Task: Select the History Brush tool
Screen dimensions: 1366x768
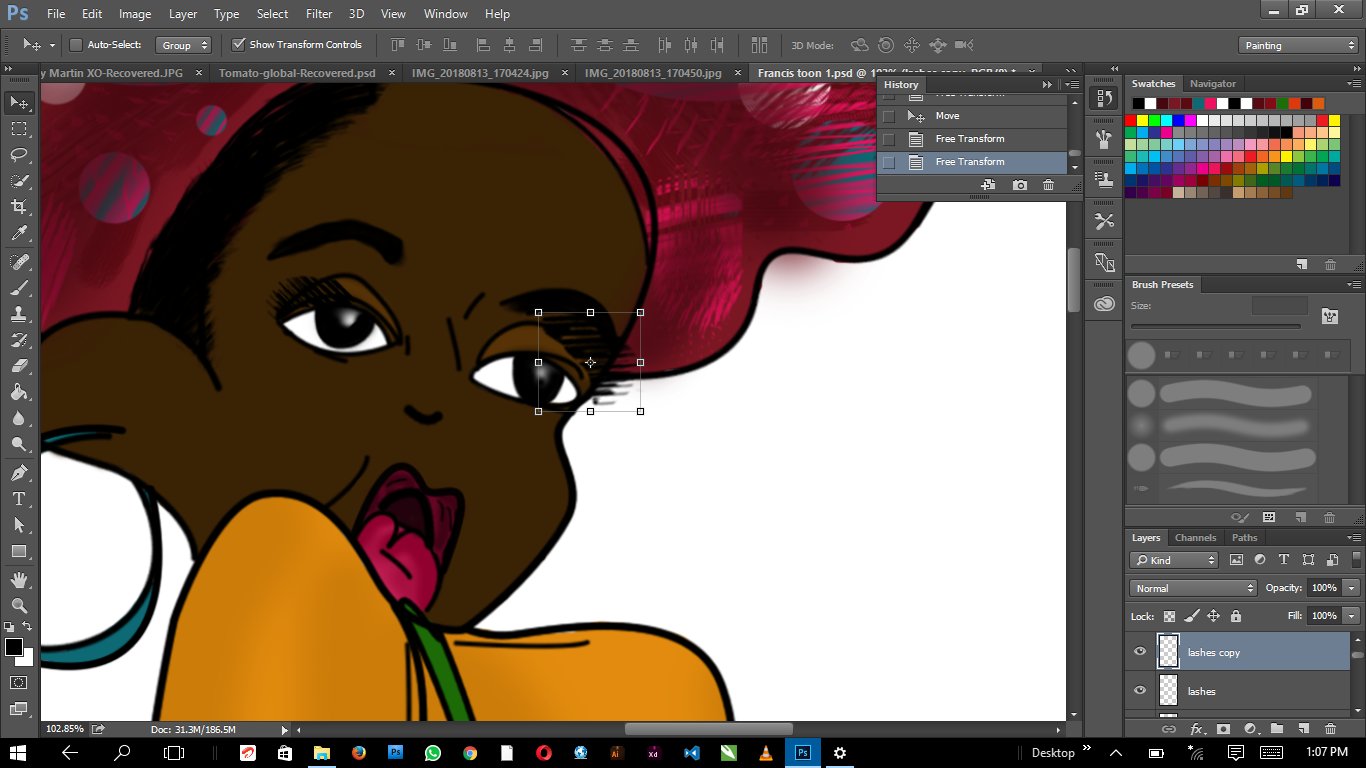Action: tap(19, 340)
